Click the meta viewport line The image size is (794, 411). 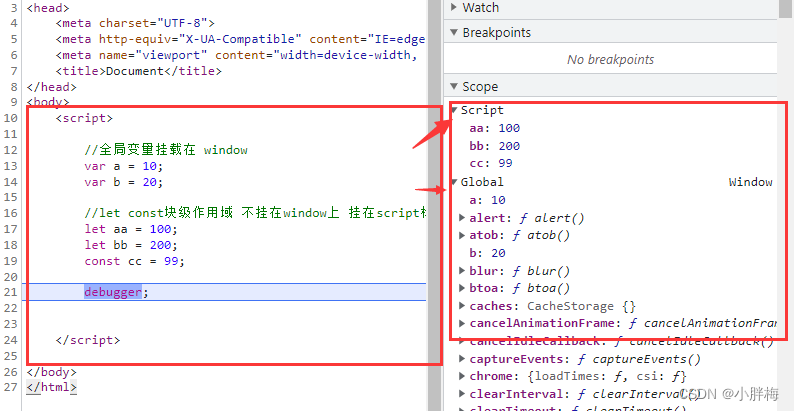pyautogui.click(x=236, y=55)
